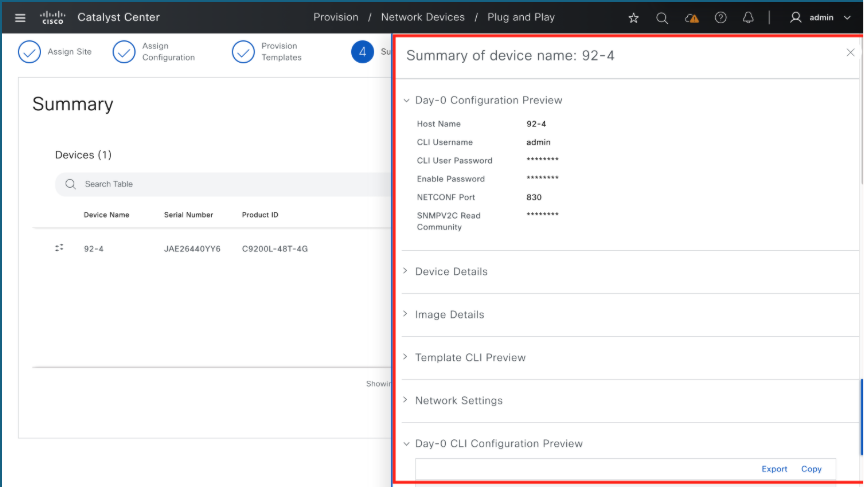Screen dimensions: 864x487
Task: Click the Catalyst Center title
Action: tap(118, 17)
